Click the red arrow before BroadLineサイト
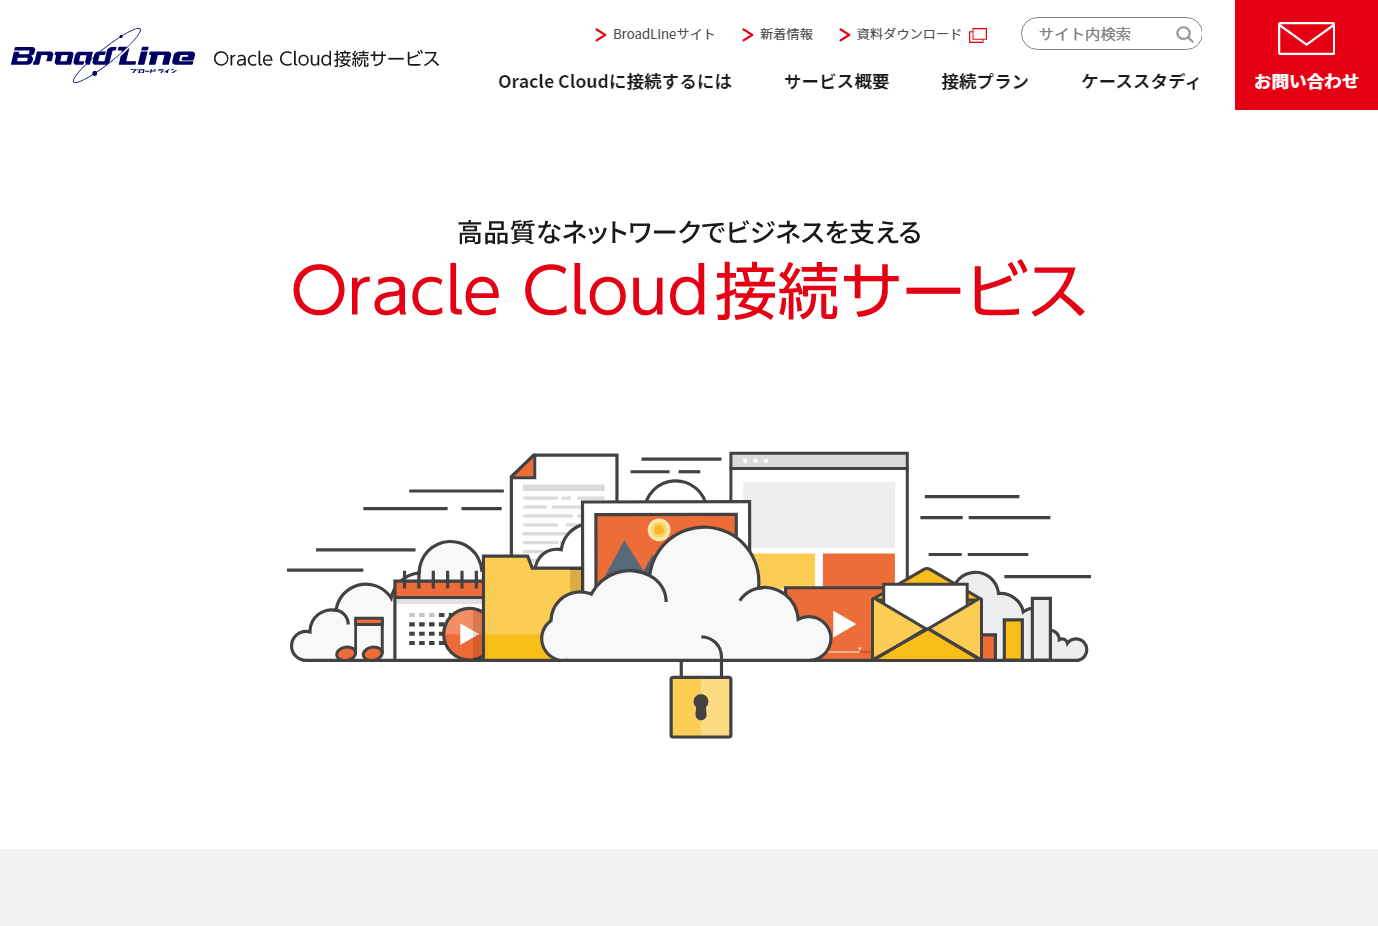1378x926 pixels. (600, 33)
